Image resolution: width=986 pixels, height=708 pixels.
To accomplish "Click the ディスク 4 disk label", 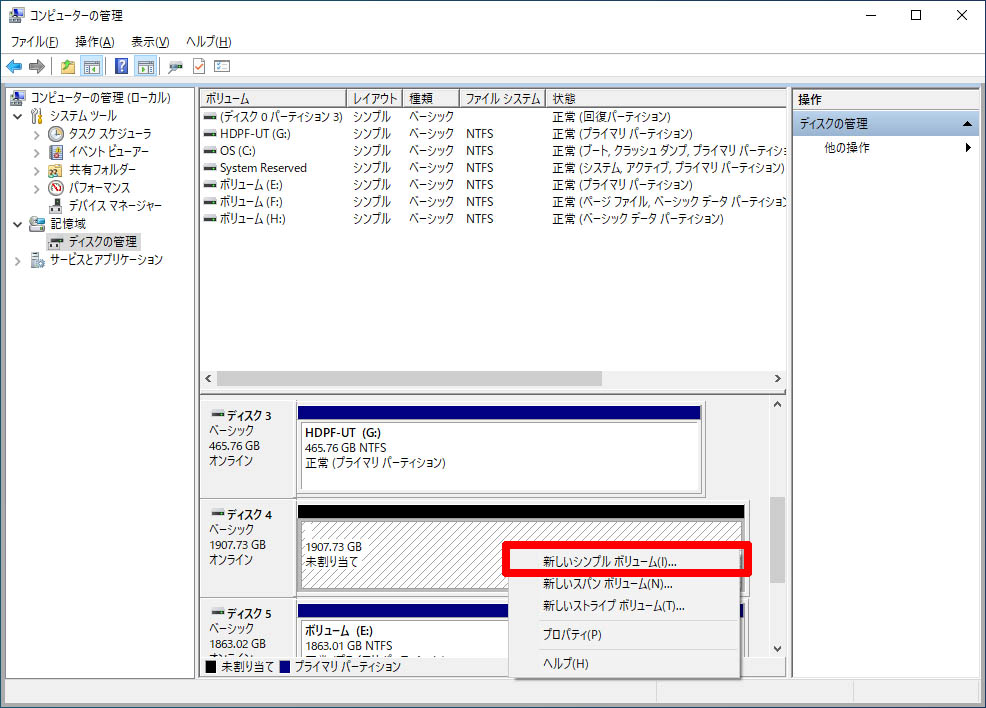I will pos(249,514).
